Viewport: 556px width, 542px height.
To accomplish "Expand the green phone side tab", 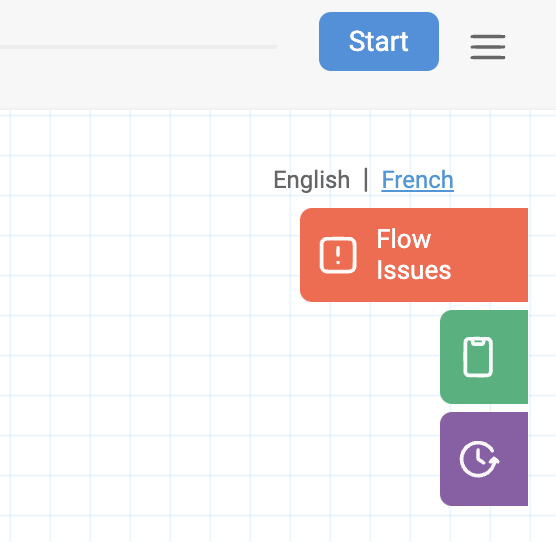I will [484, 357].
